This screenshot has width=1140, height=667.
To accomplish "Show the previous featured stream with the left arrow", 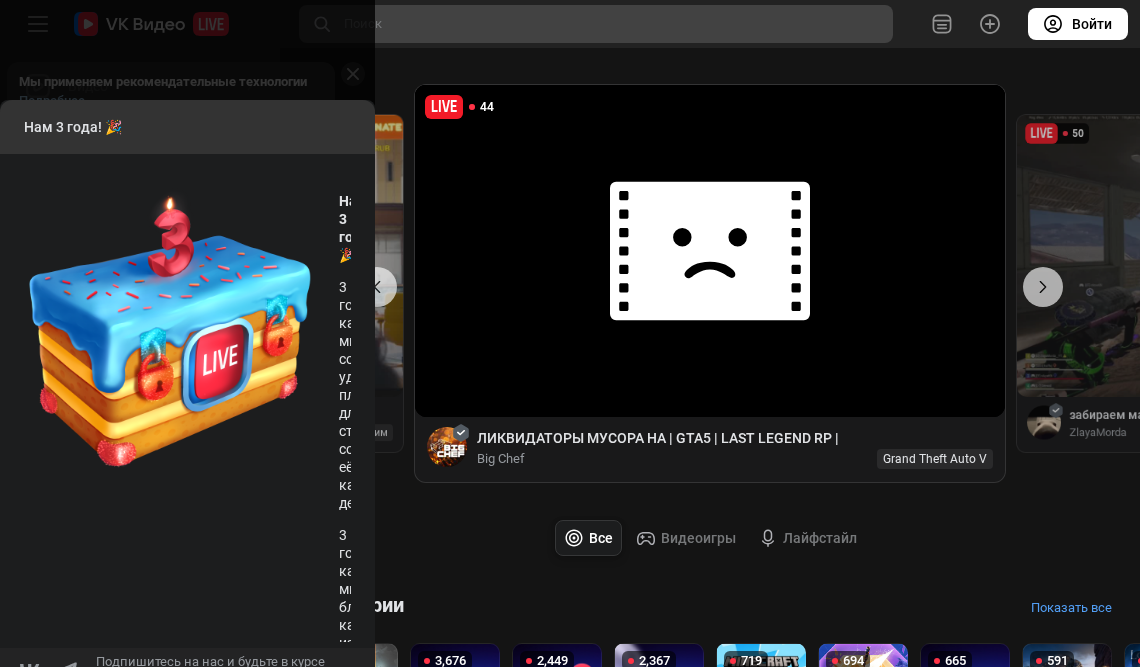I will pyautogui.click(x=385, y=287).
